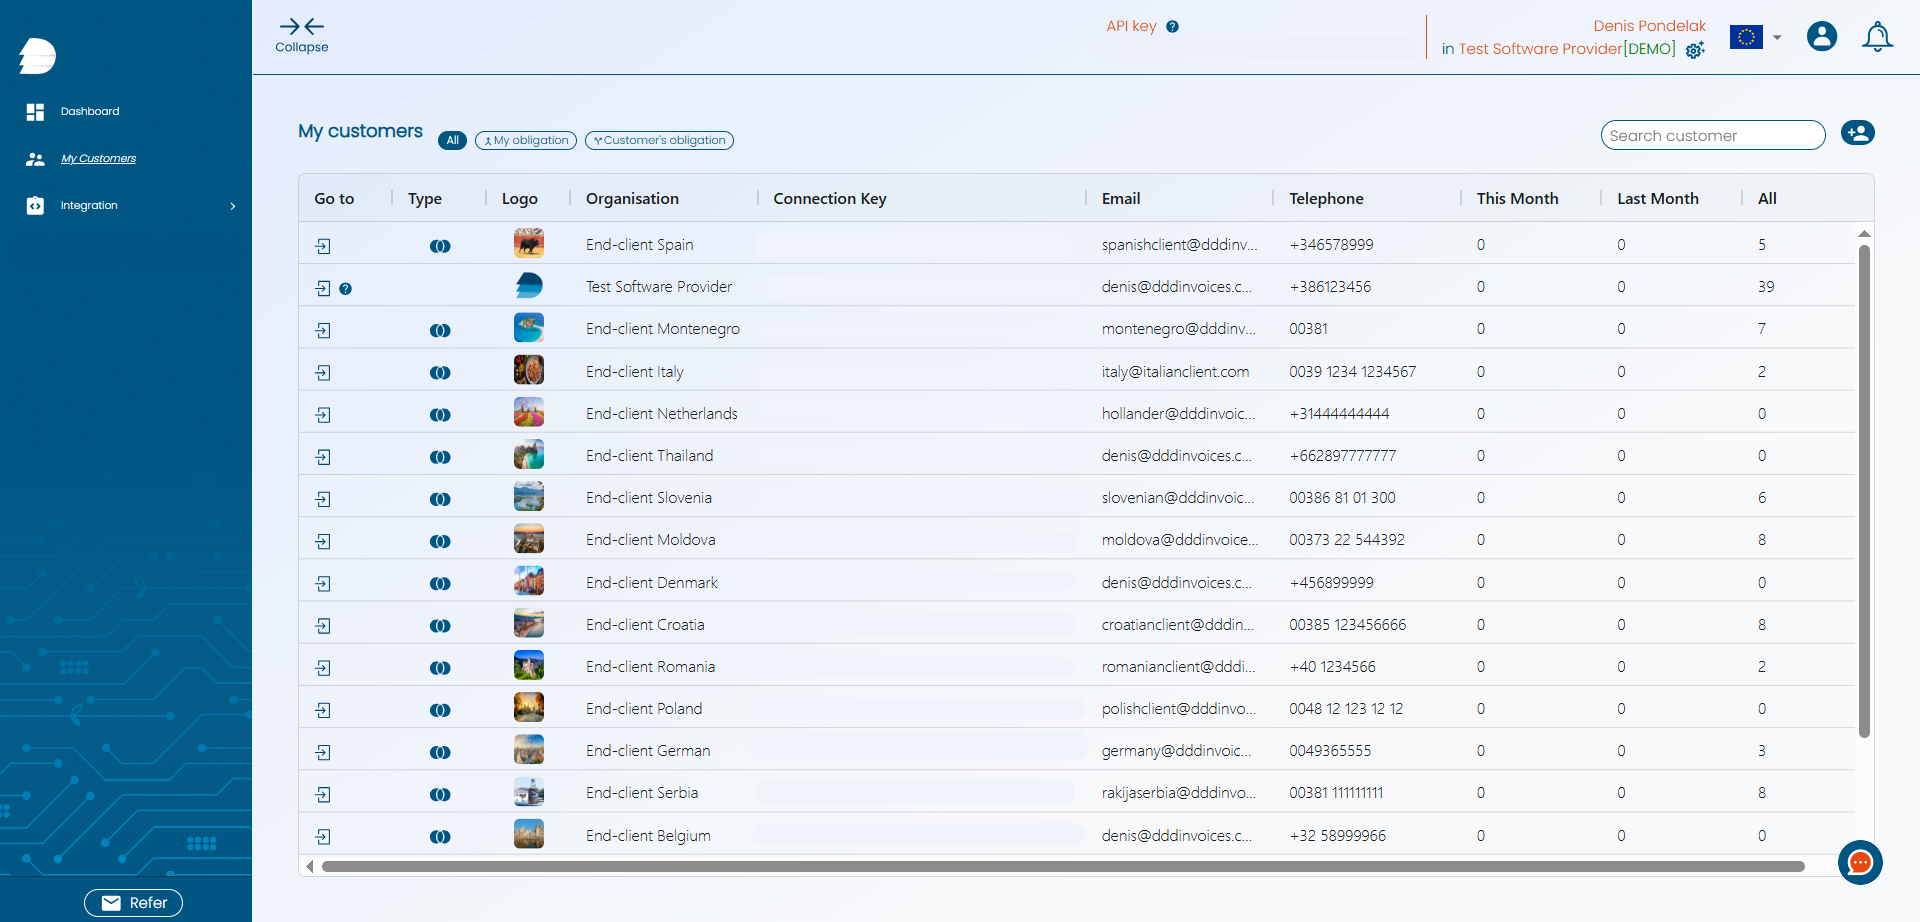Click the Organisation column header
The image size is (1920, 922).
(632, 199)
